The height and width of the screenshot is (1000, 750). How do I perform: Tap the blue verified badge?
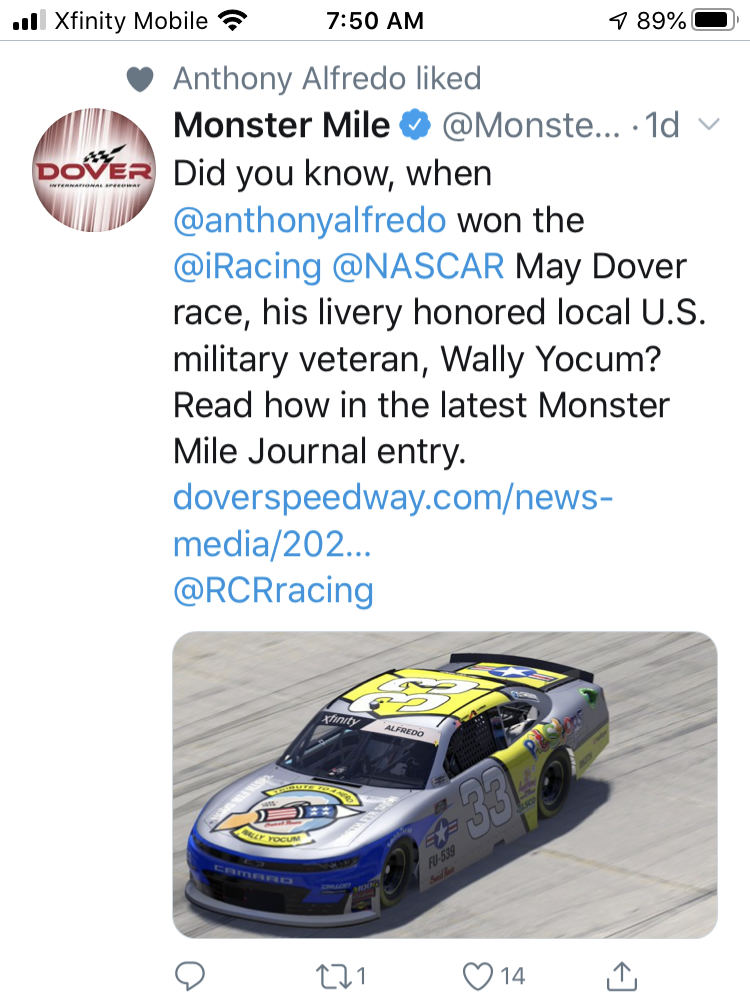(415, 126)
